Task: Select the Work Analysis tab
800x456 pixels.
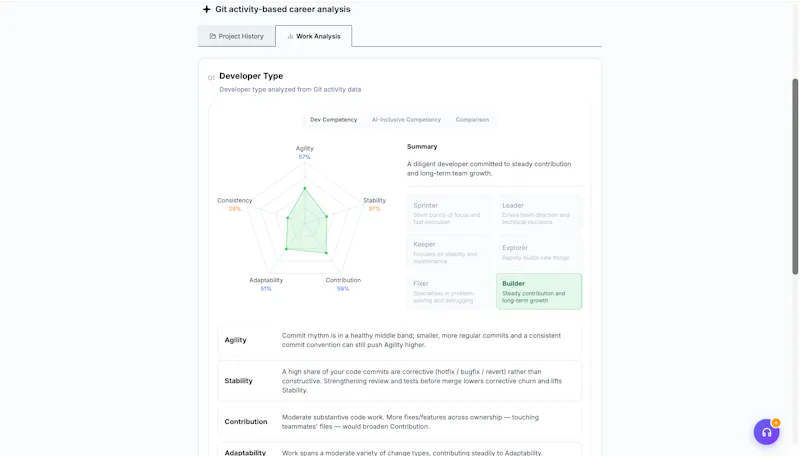Action: pyautogui.click(x=313, y=36)
